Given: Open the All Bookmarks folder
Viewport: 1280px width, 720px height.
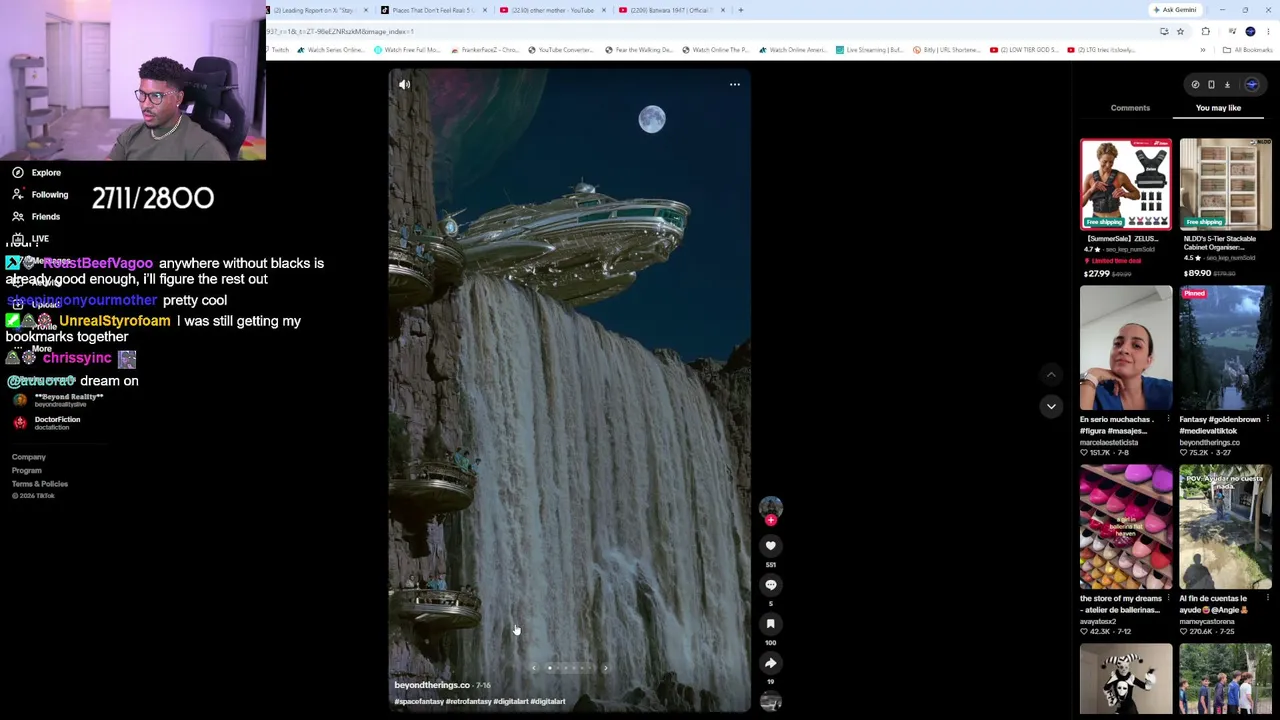Looking at the screenshot, I should pyautogui.click(x=1247, y=50).
